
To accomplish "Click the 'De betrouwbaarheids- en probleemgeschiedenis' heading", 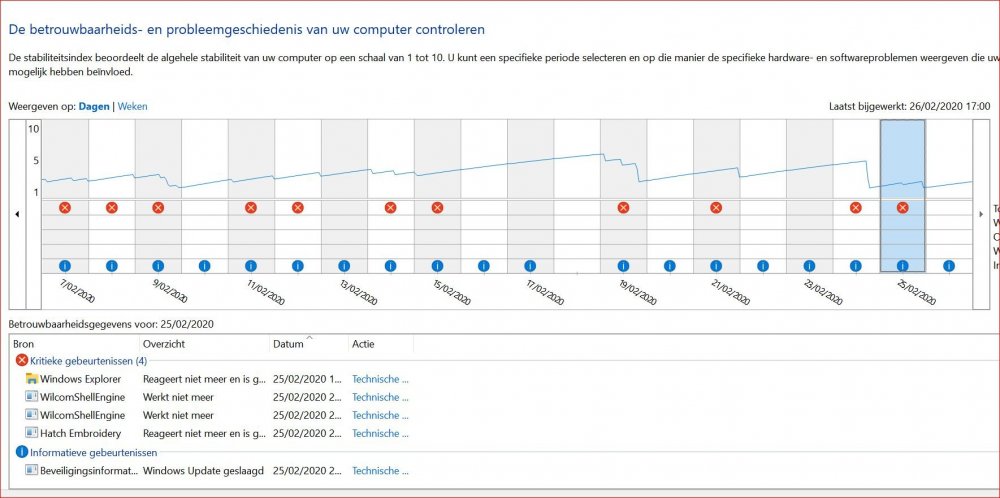I will [x=246, y=29].
